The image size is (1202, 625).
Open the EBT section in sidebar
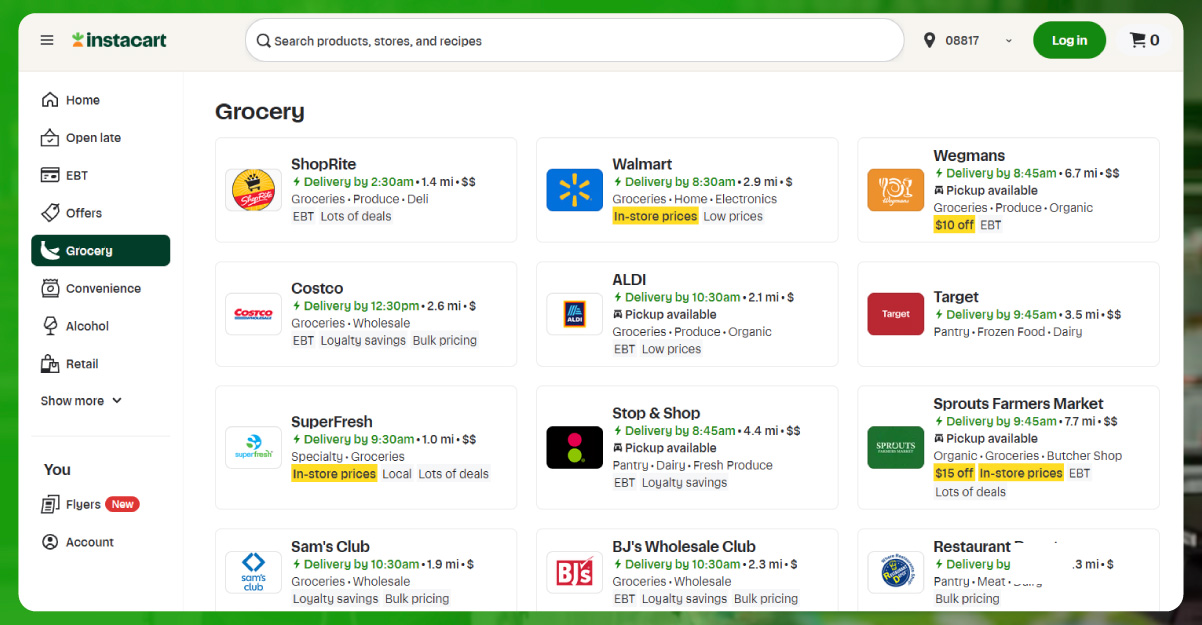(77, 175)
